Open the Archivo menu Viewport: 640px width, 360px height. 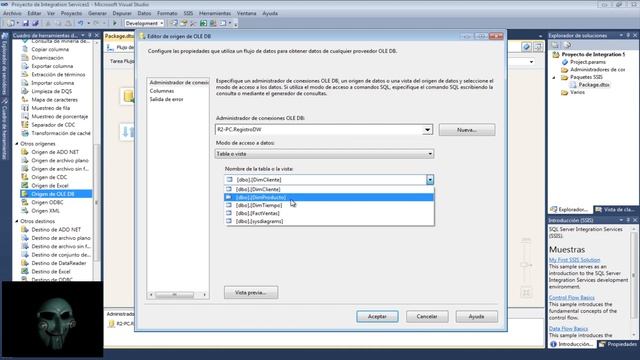pyautogui.click(x=12, y=13)
